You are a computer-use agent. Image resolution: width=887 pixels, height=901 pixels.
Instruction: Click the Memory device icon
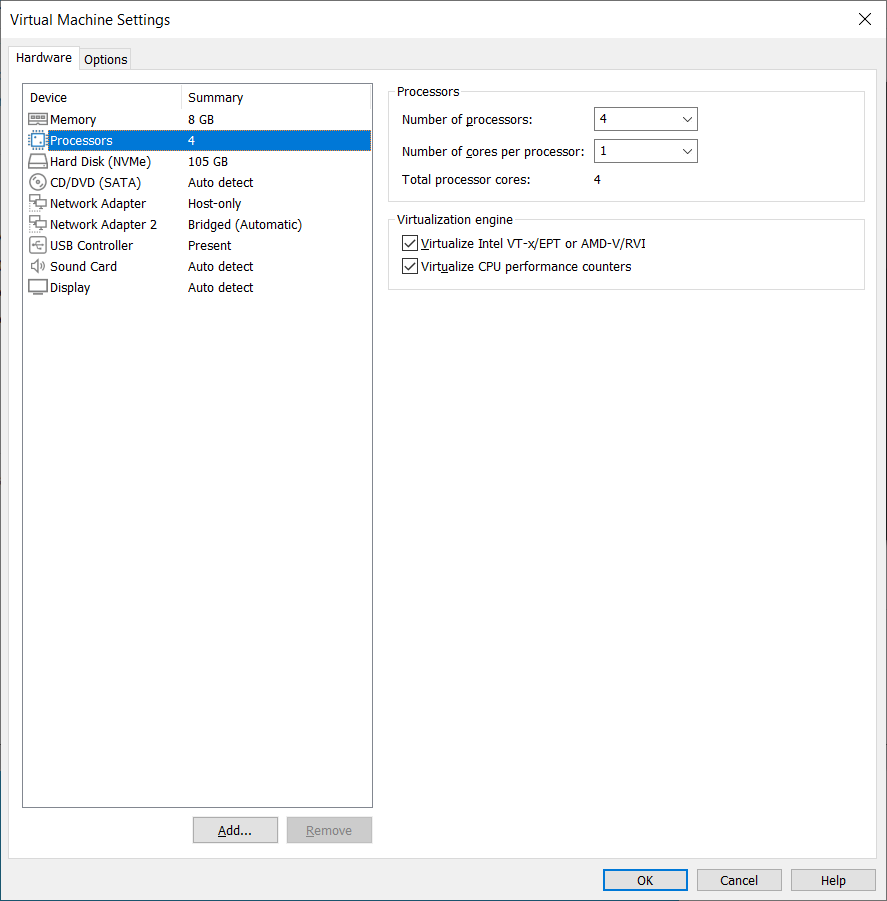click(x=37, y=119)
